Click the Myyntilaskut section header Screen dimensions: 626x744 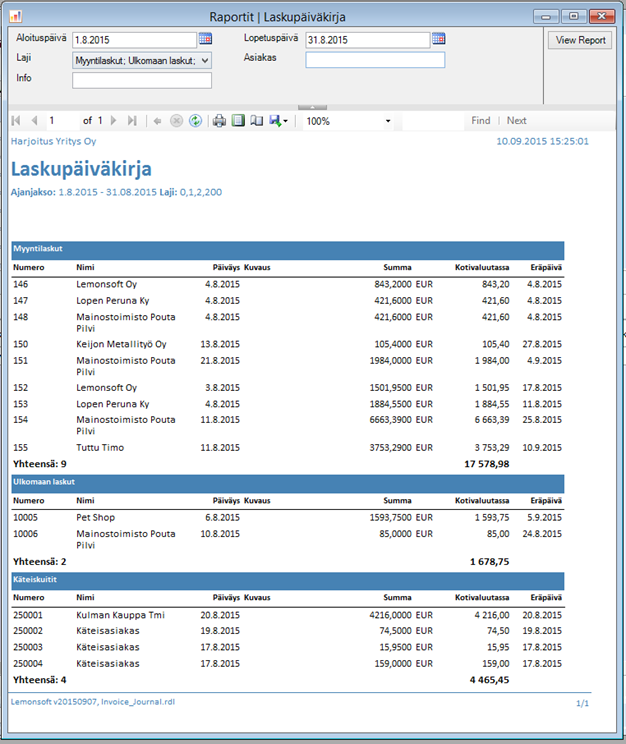(288, 250)
